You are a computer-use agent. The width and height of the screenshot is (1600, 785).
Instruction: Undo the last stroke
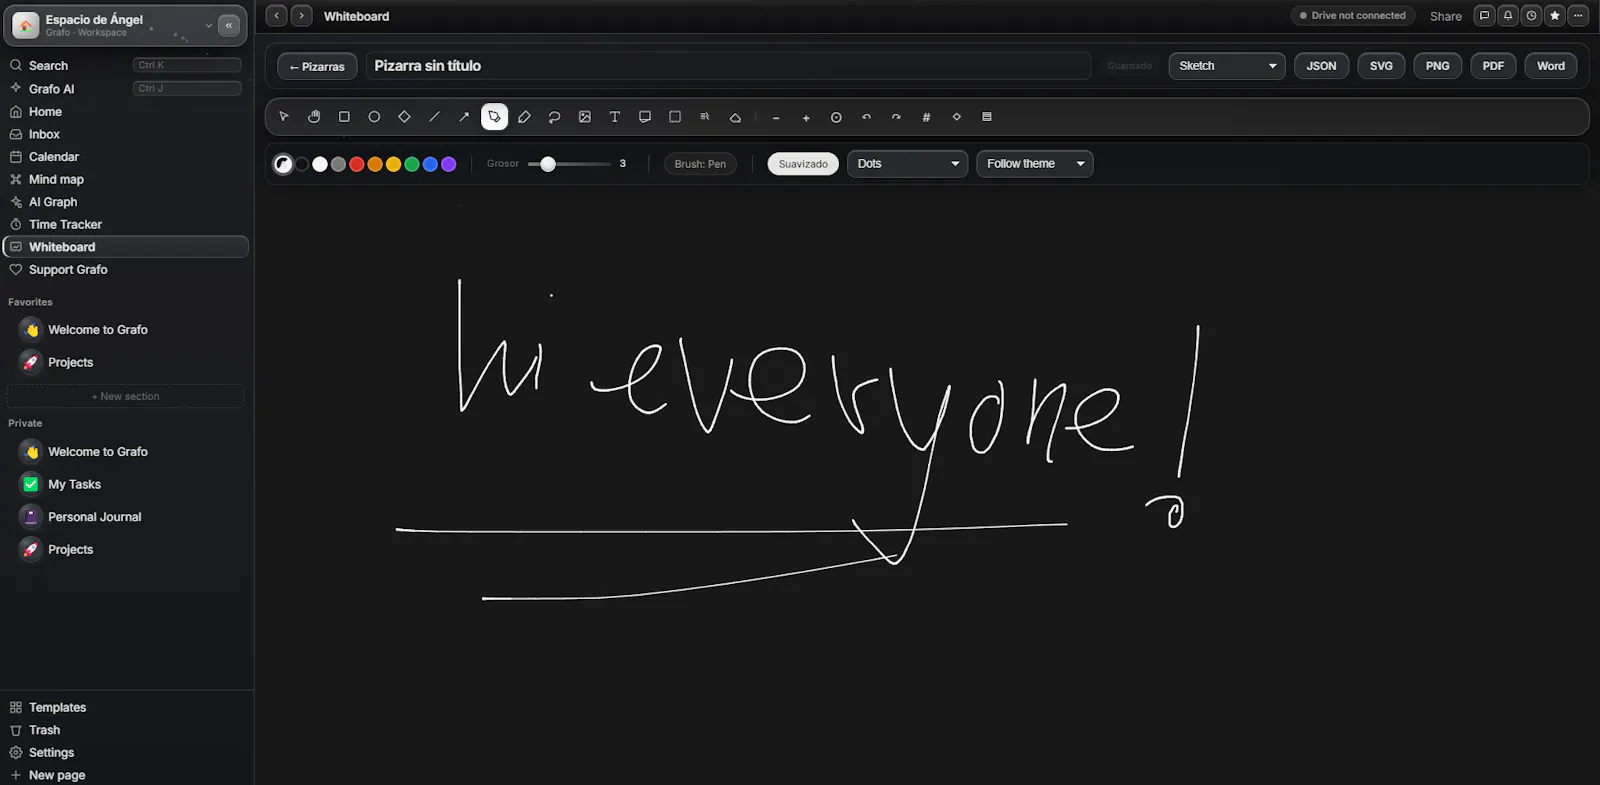pos(866,117)
